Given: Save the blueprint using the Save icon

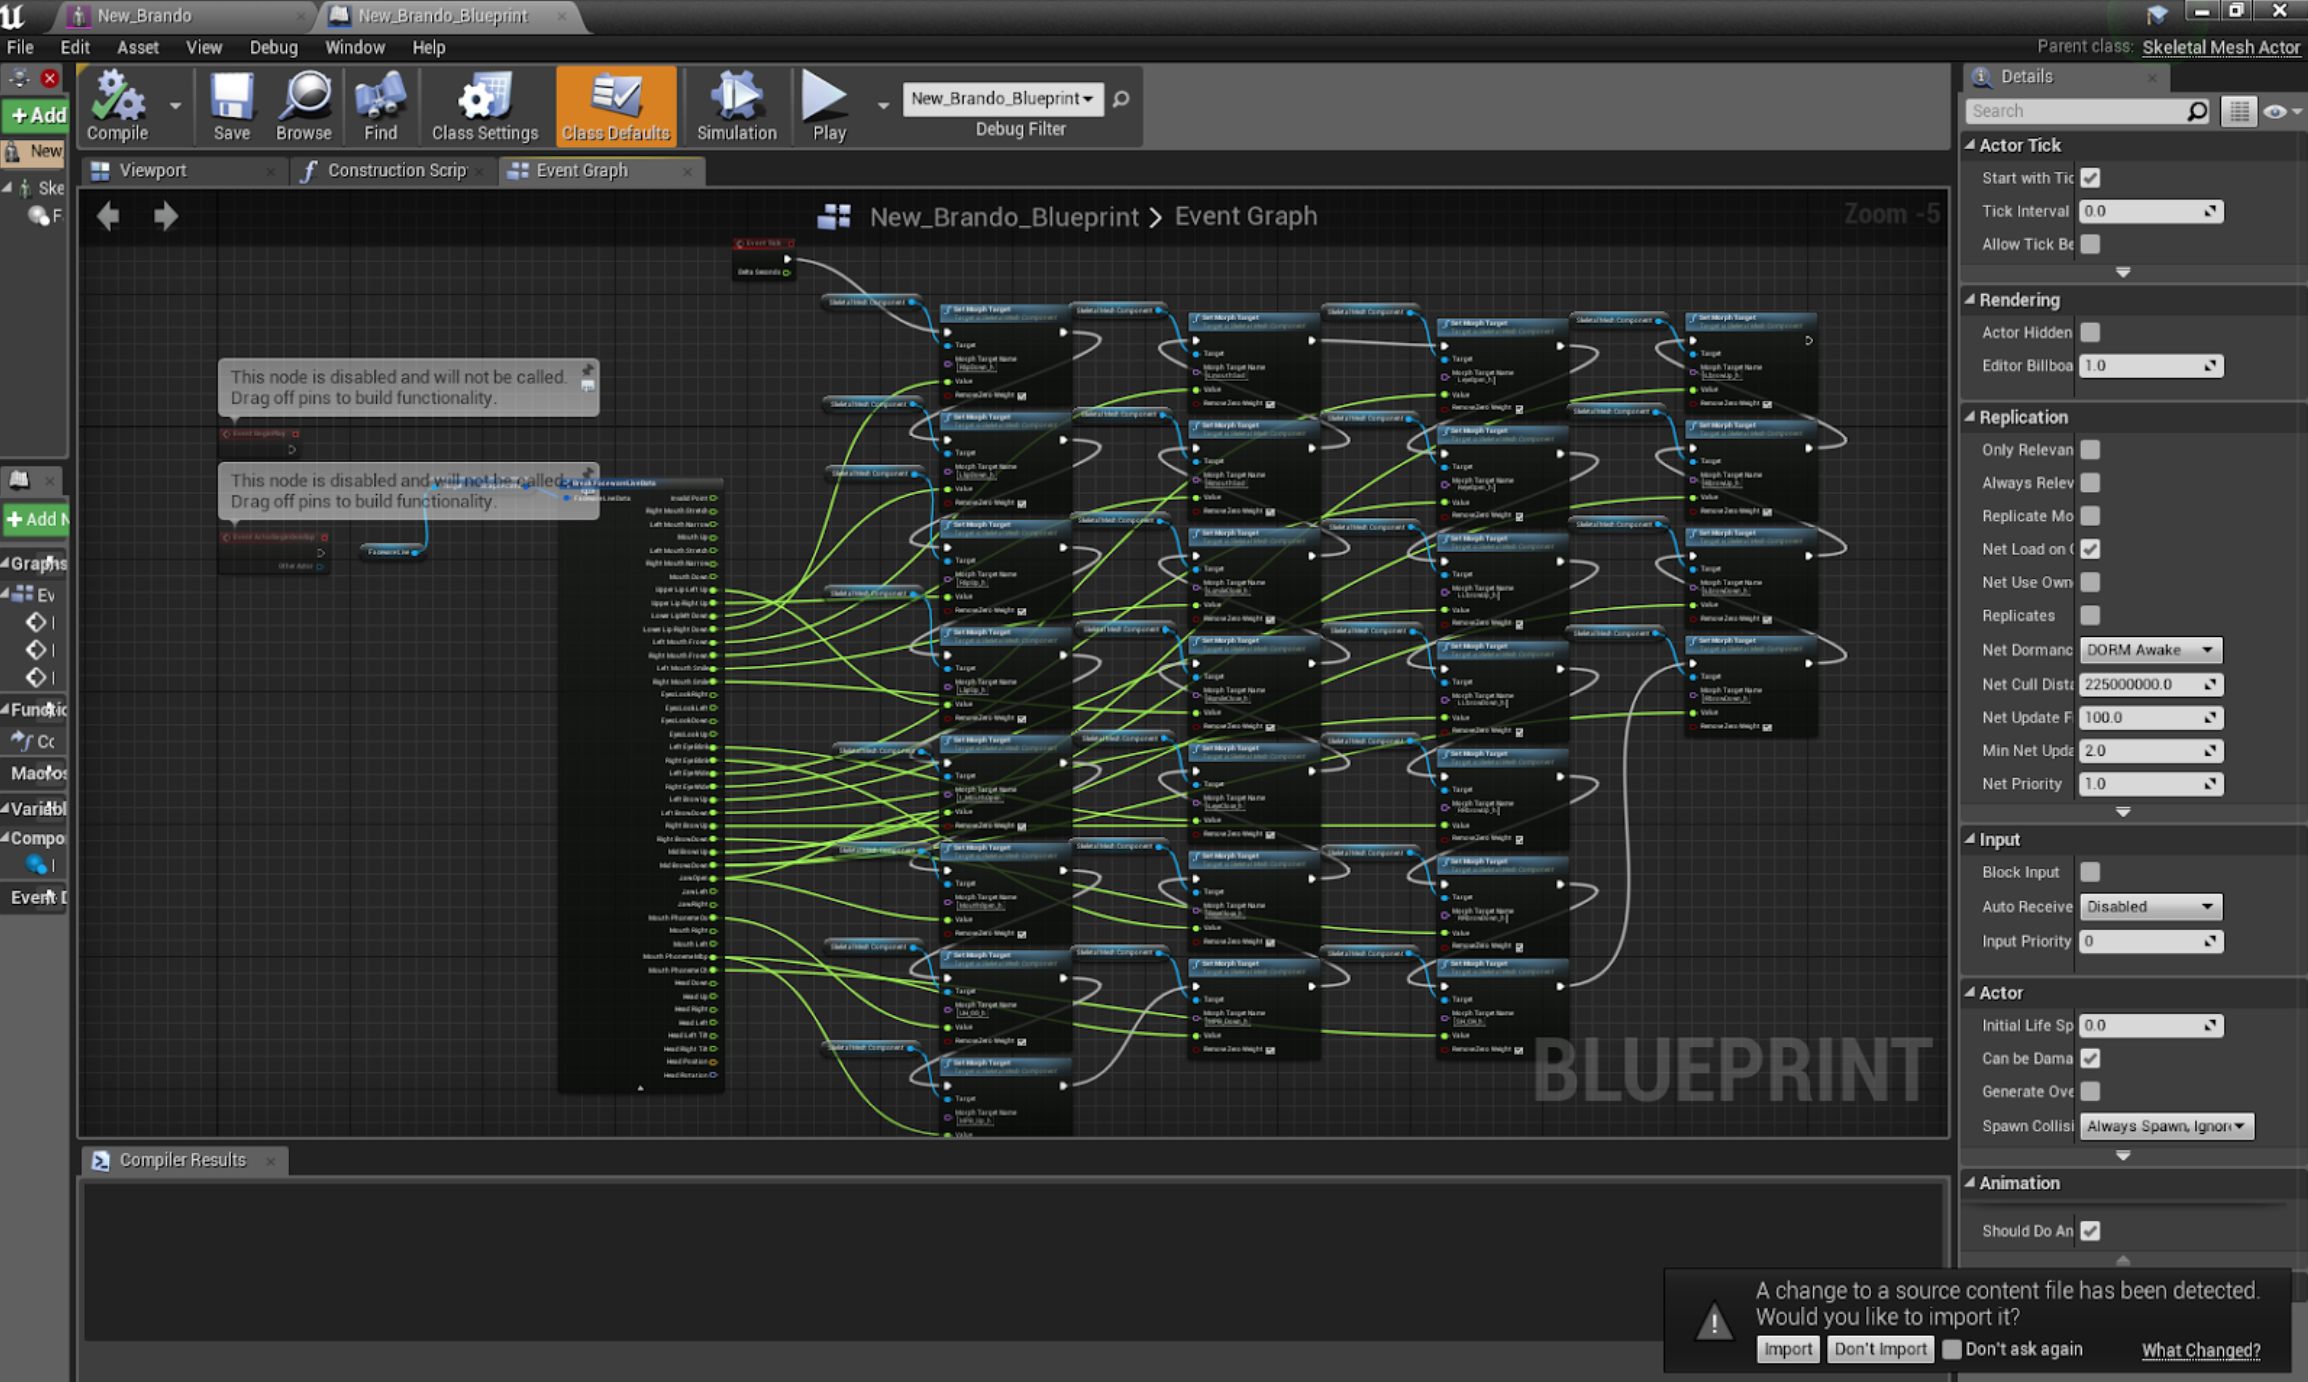Looking at the screenshot, I should pyautogui.click(x=231, y=106).
